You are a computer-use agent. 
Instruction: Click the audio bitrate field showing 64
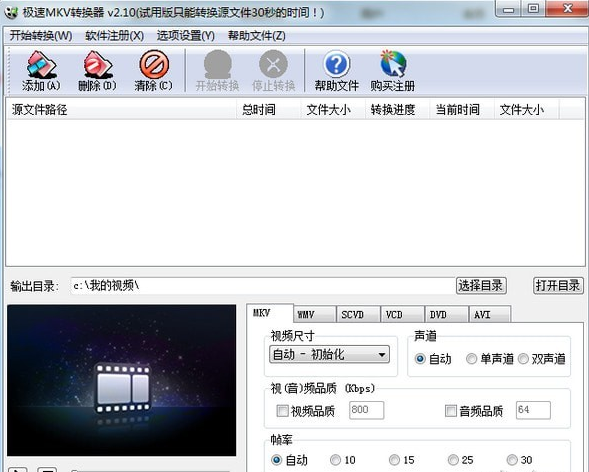pos(533,410)
